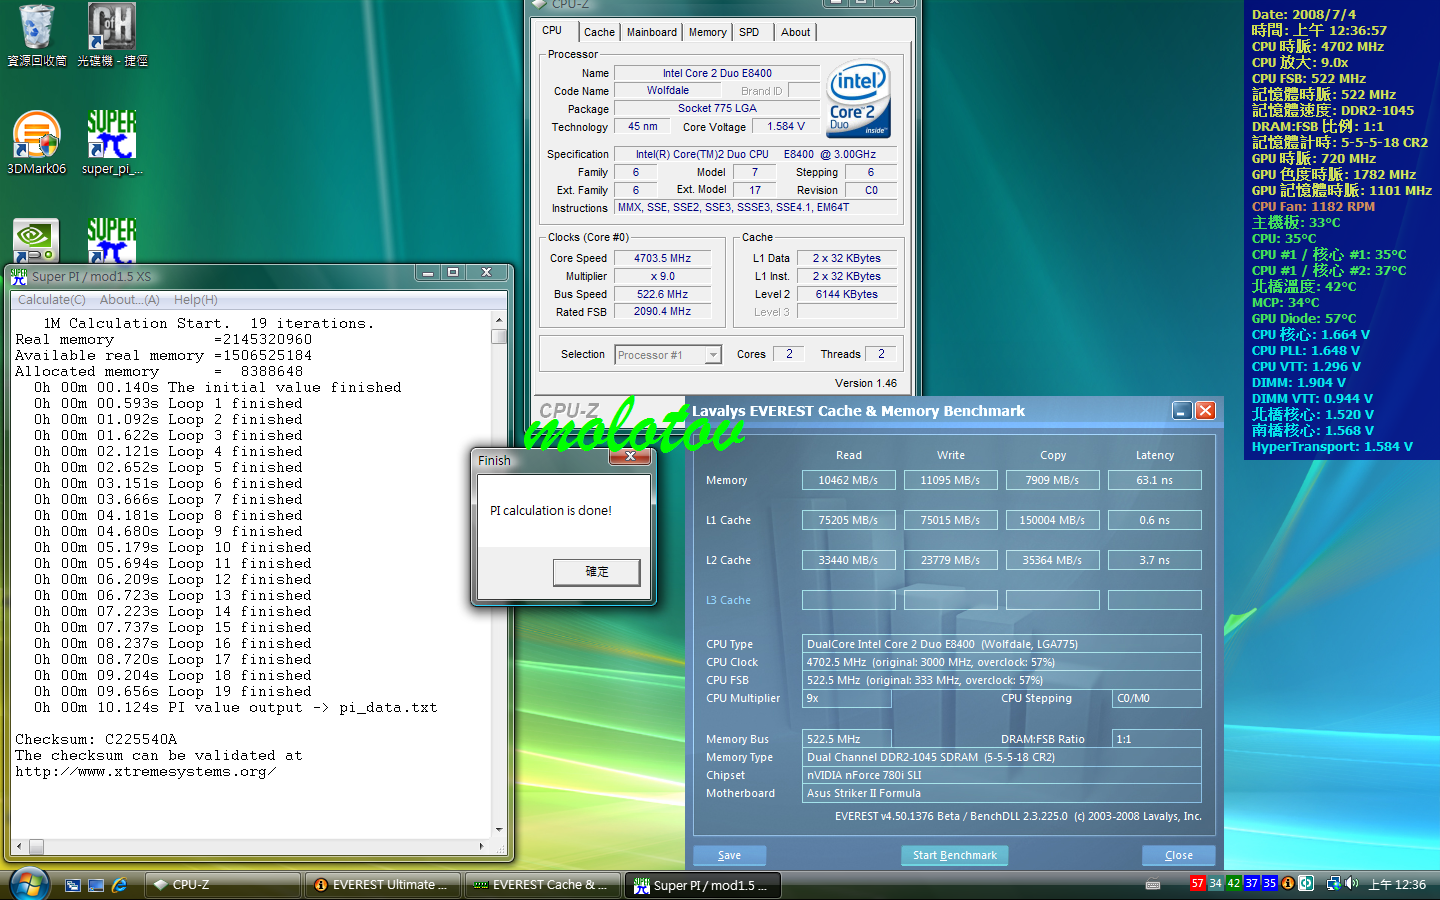Click the Super PI horizontal scrollbar left arrow
The image size is (1440, 900).
point(20,846)
